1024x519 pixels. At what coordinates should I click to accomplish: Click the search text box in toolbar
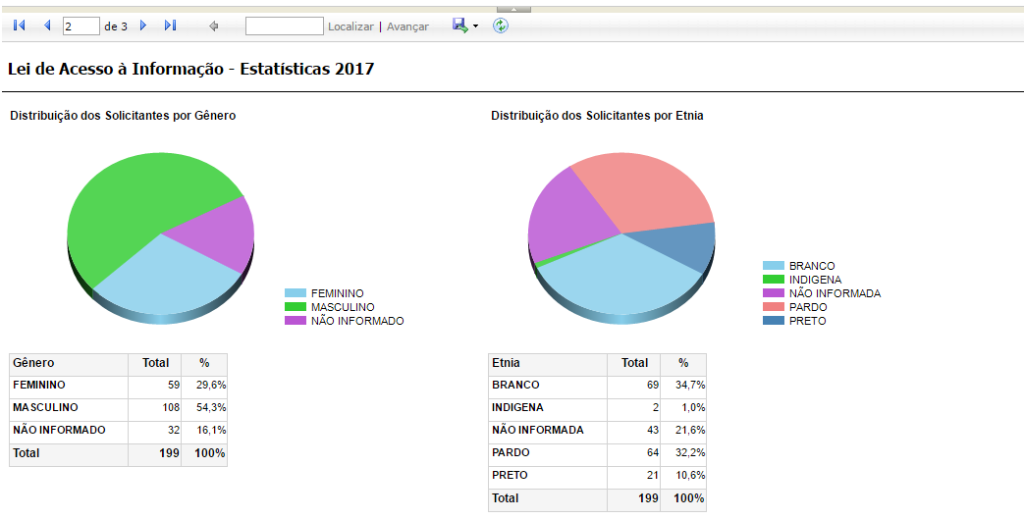(x=284, y=26)
